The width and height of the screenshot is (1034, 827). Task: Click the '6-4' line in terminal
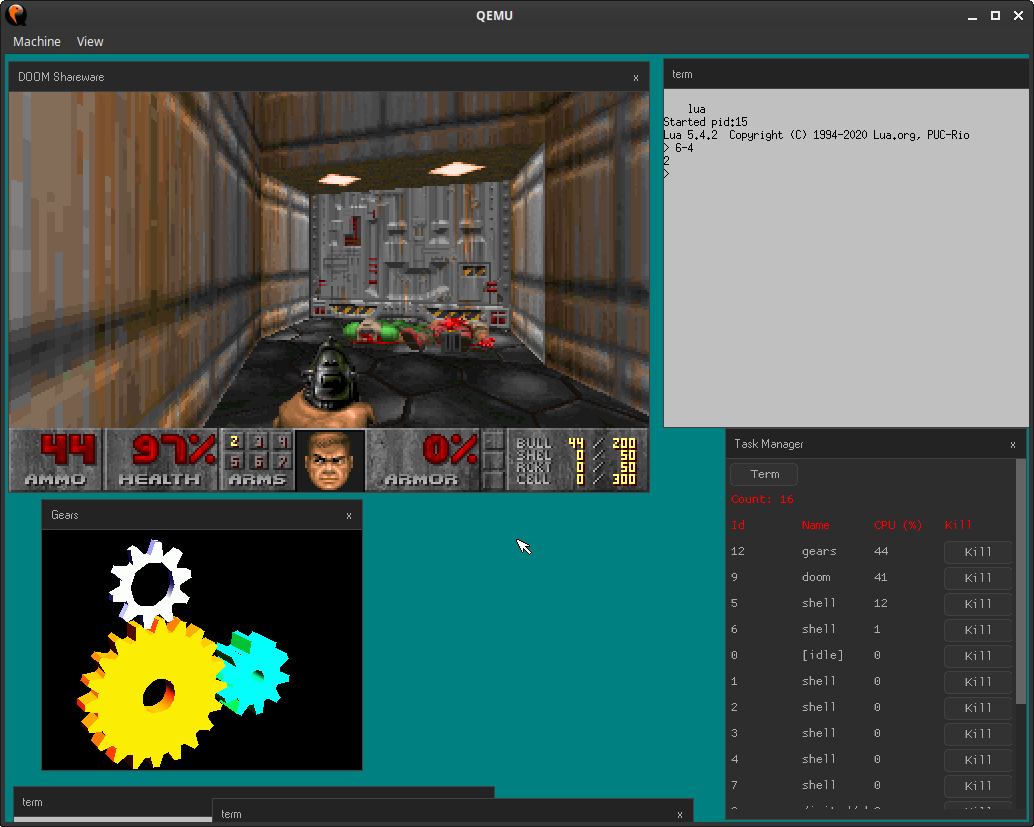684,148
